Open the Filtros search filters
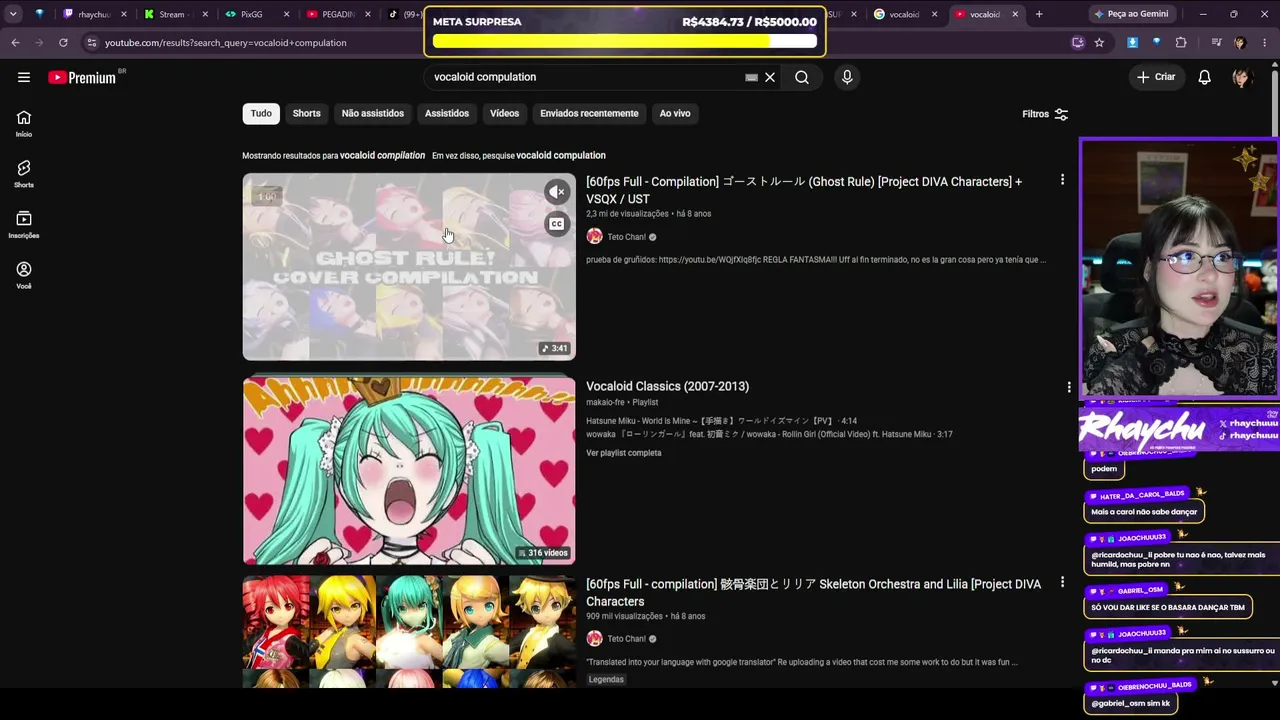1280x720 pixels. (1045, 114)
